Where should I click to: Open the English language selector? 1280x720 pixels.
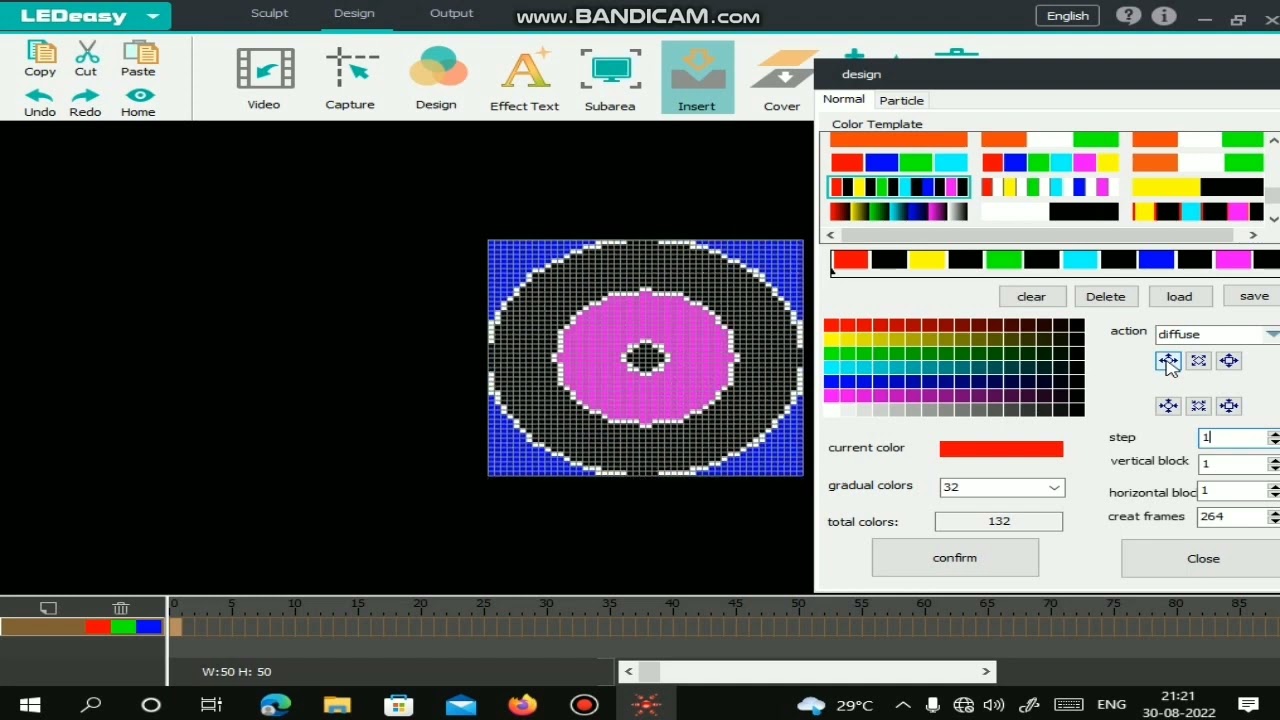[x=1068, y=16]
